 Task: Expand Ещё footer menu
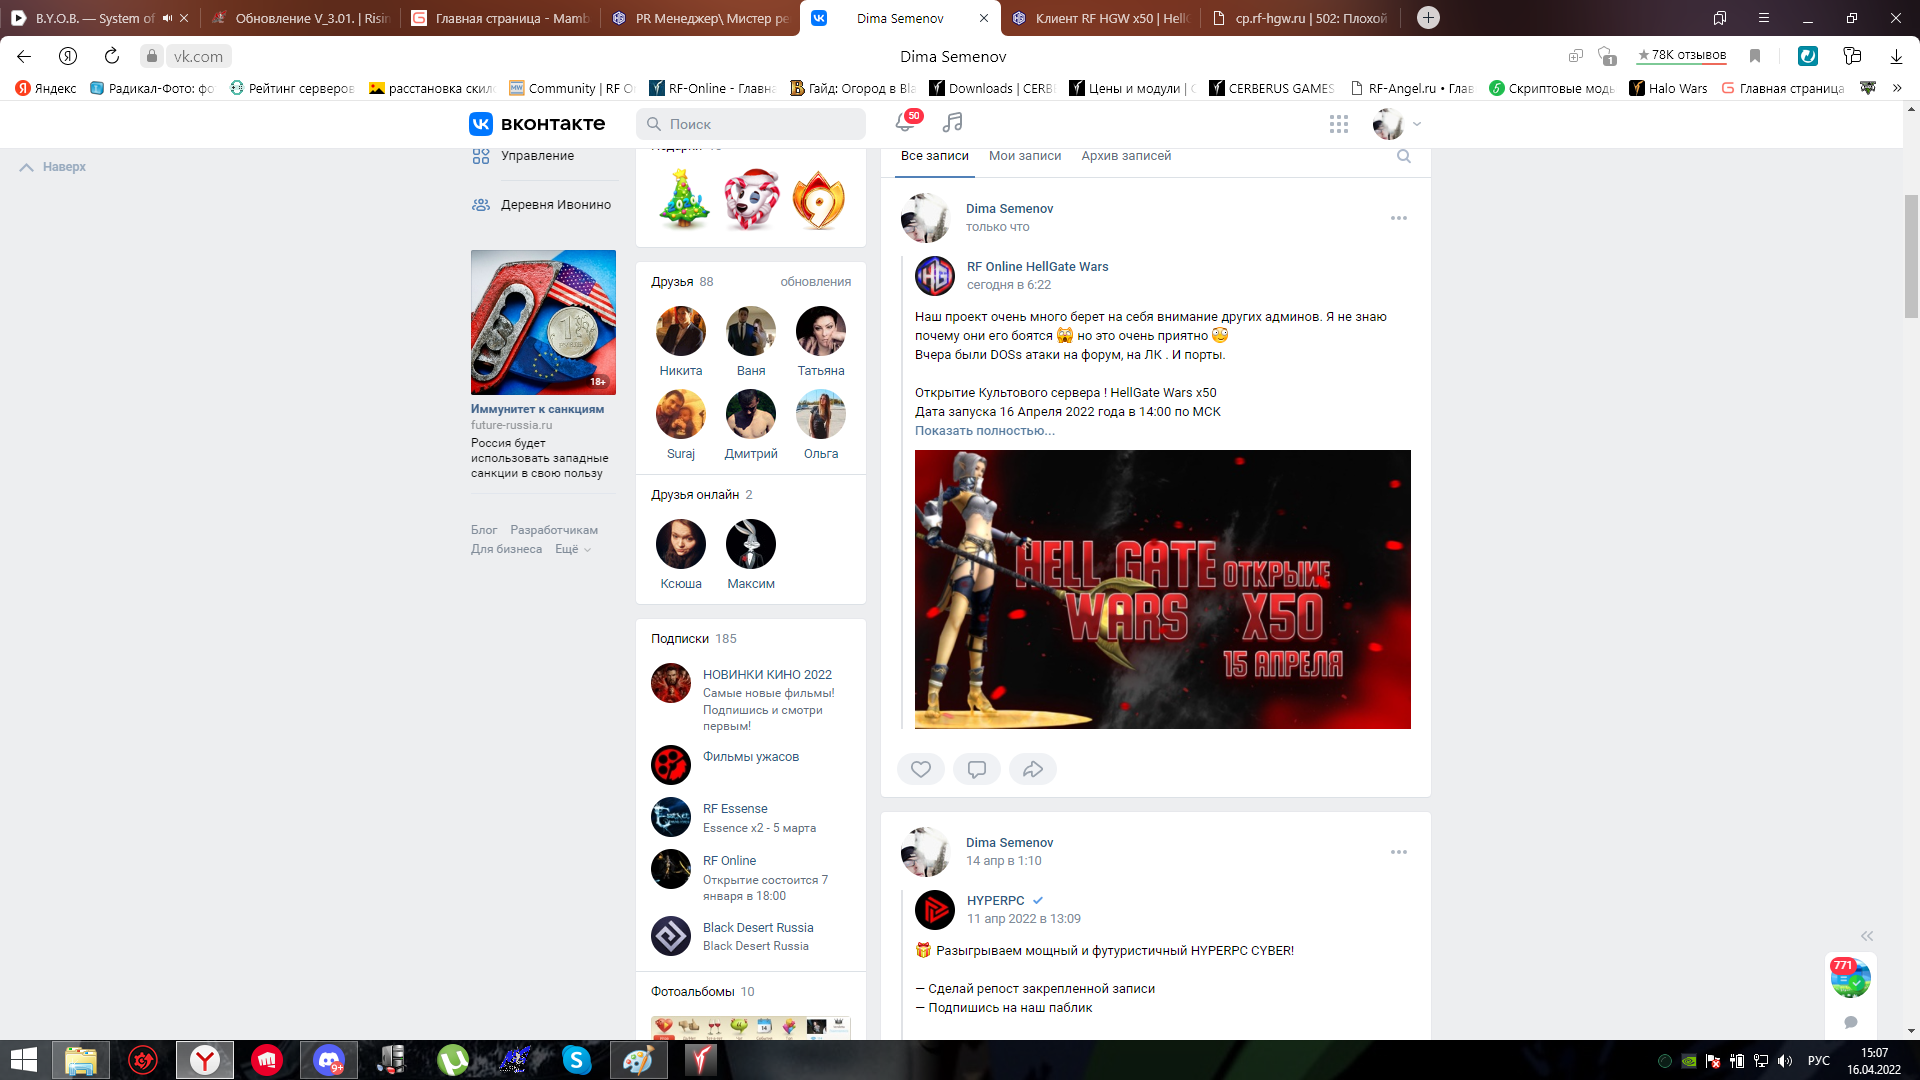pyautogui.click(x=573, y=549)
